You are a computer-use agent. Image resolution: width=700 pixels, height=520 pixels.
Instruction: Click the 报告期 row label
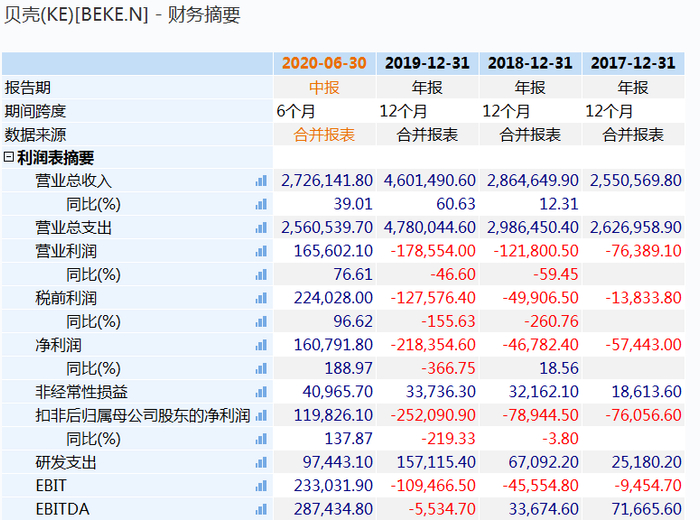27,87
